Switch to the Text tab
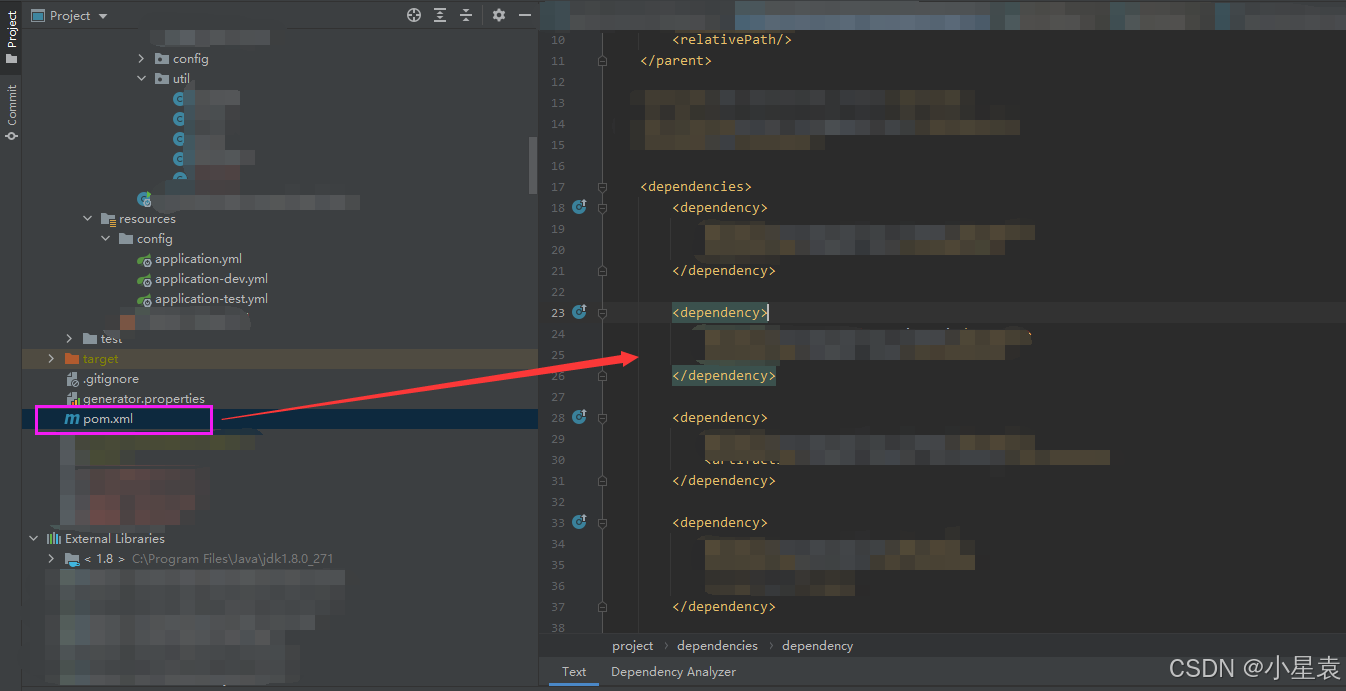1346x691 pixels. (574, 672)
